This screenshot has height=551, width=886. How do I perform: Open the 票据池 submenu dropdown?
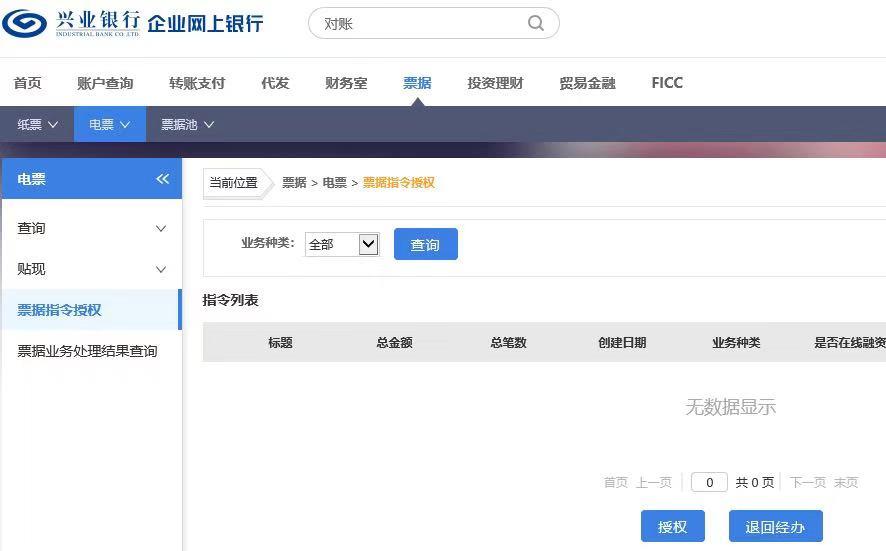pyautogui.click(x=187, y=125)
